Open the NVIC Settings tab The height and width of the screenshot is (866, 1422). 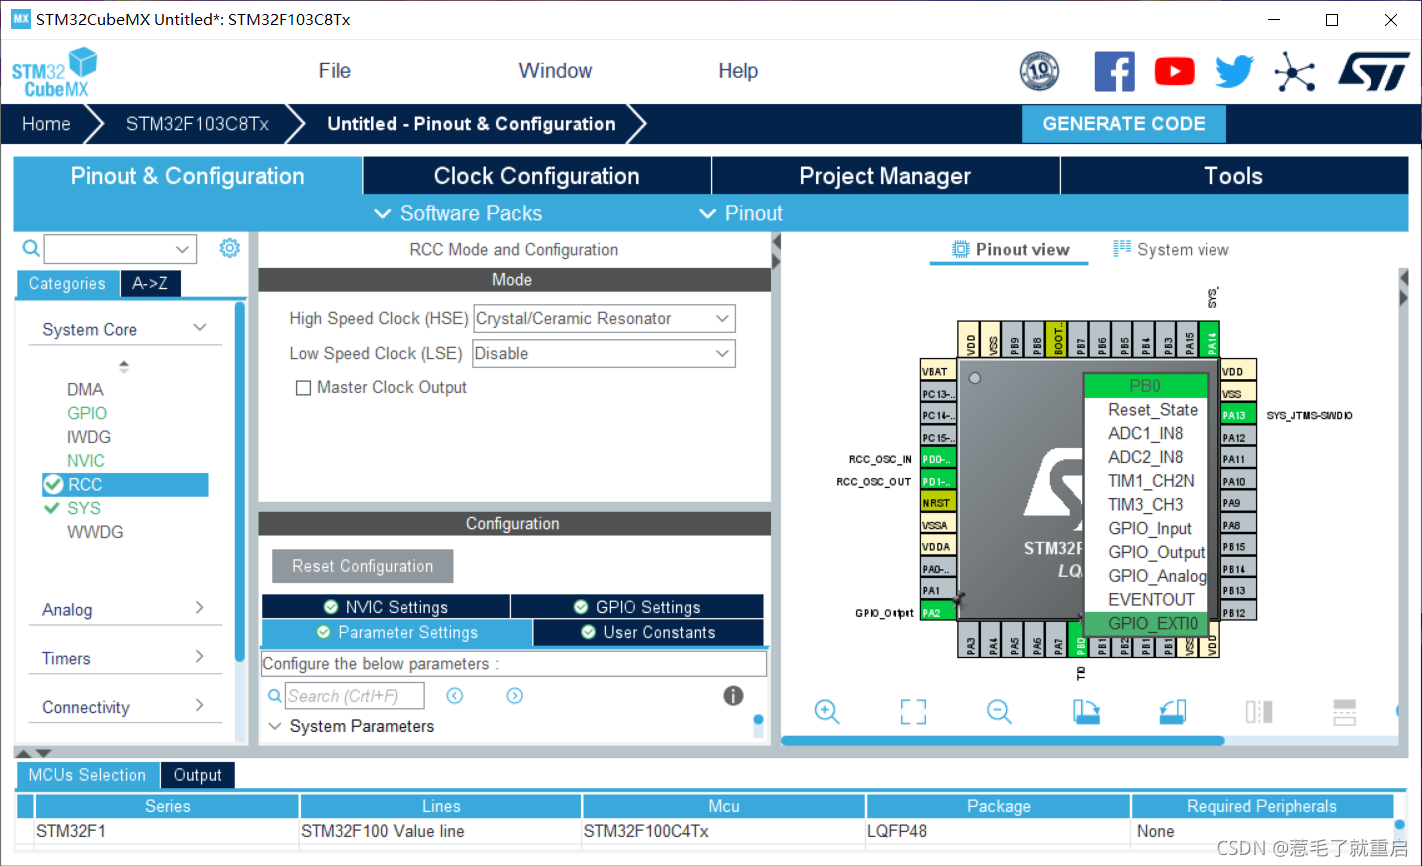[x=386, y=607]
